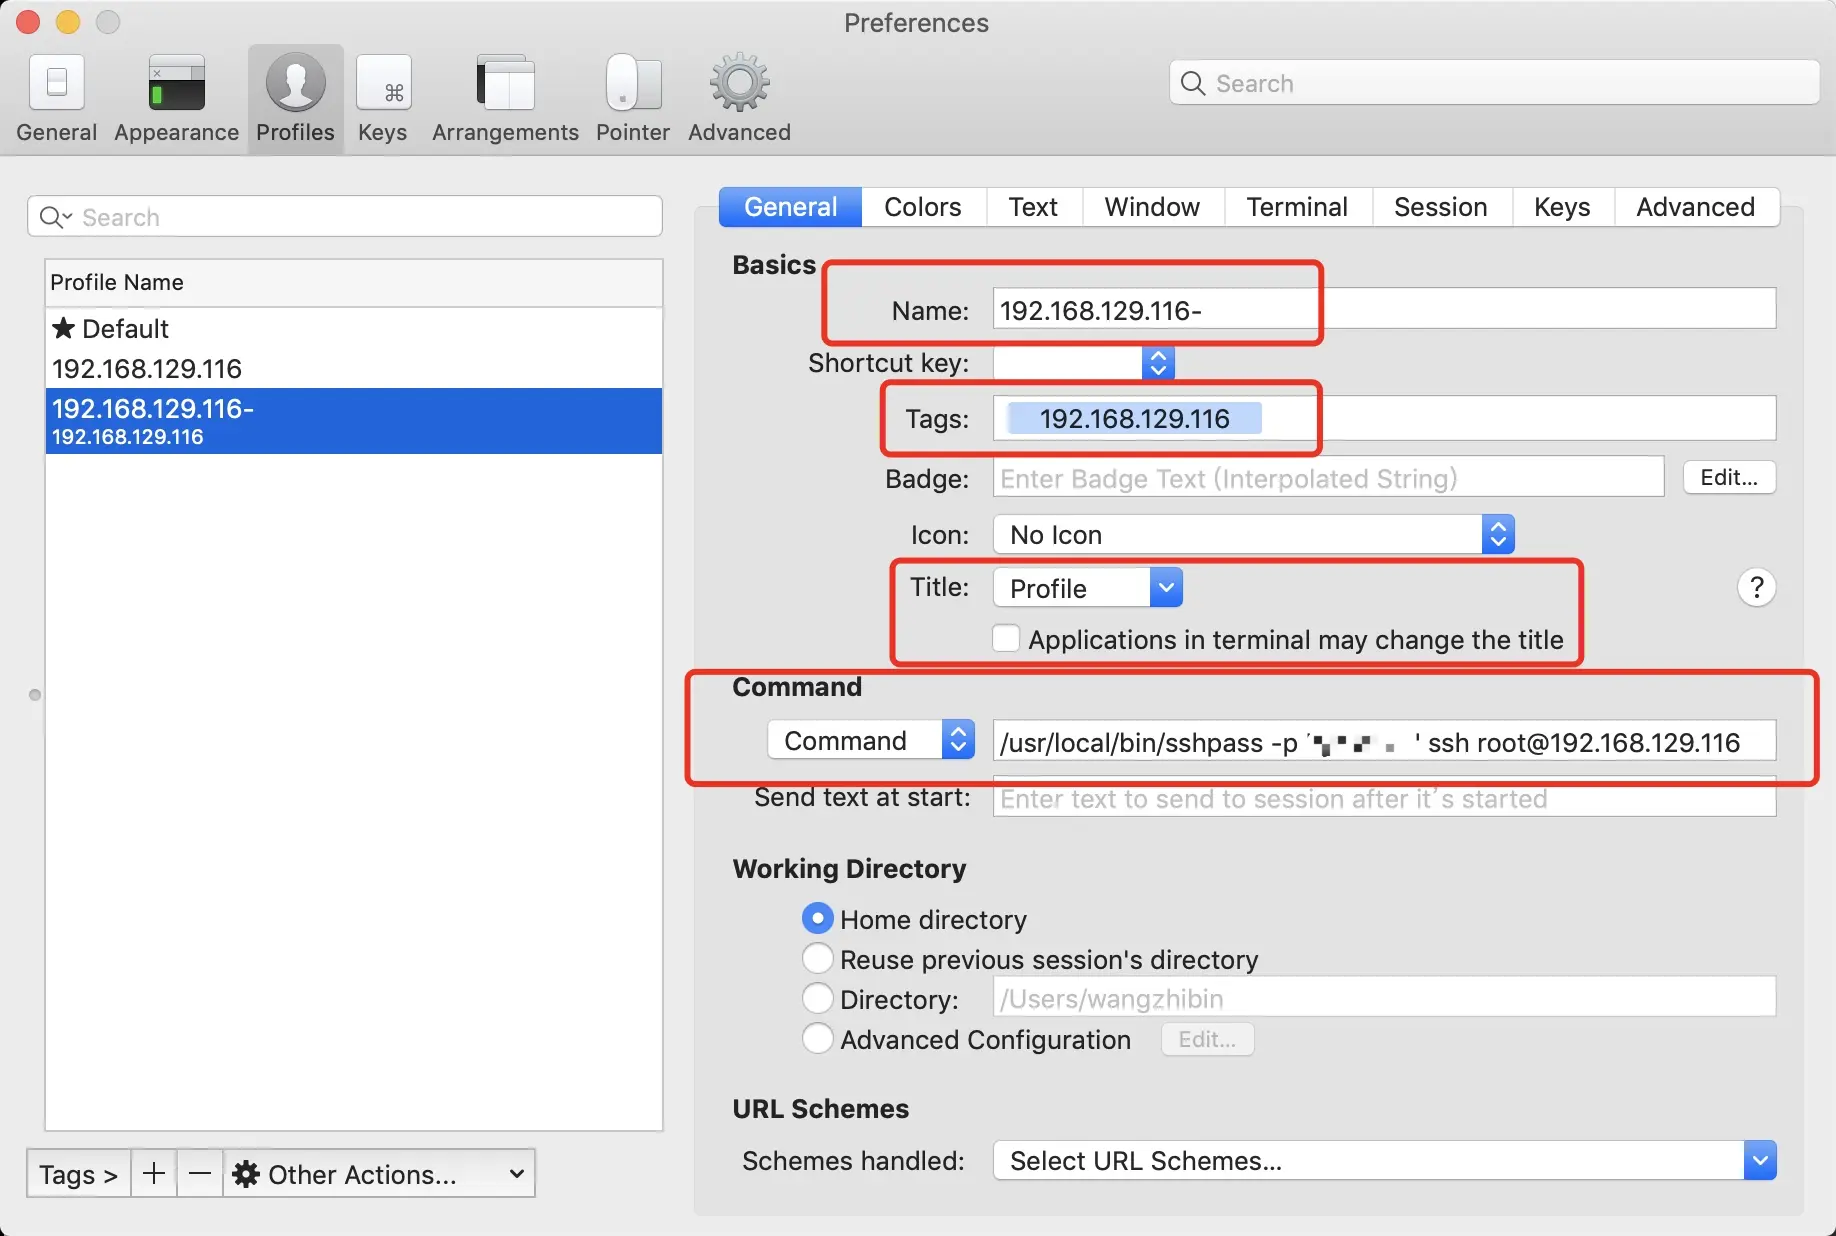1836x1236 pixels.
Task: Select Home directory option
Action: [817, 918]
